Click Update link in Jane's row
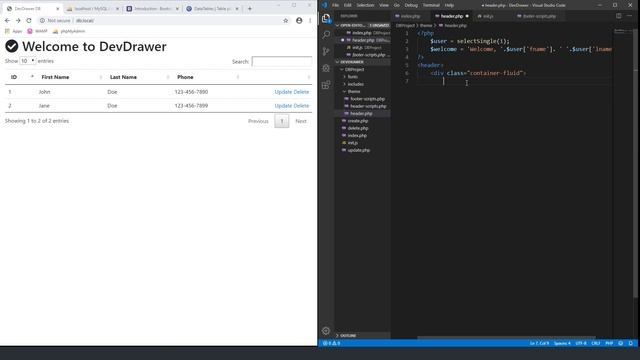 pyautogui.click(x=283, y=106)
